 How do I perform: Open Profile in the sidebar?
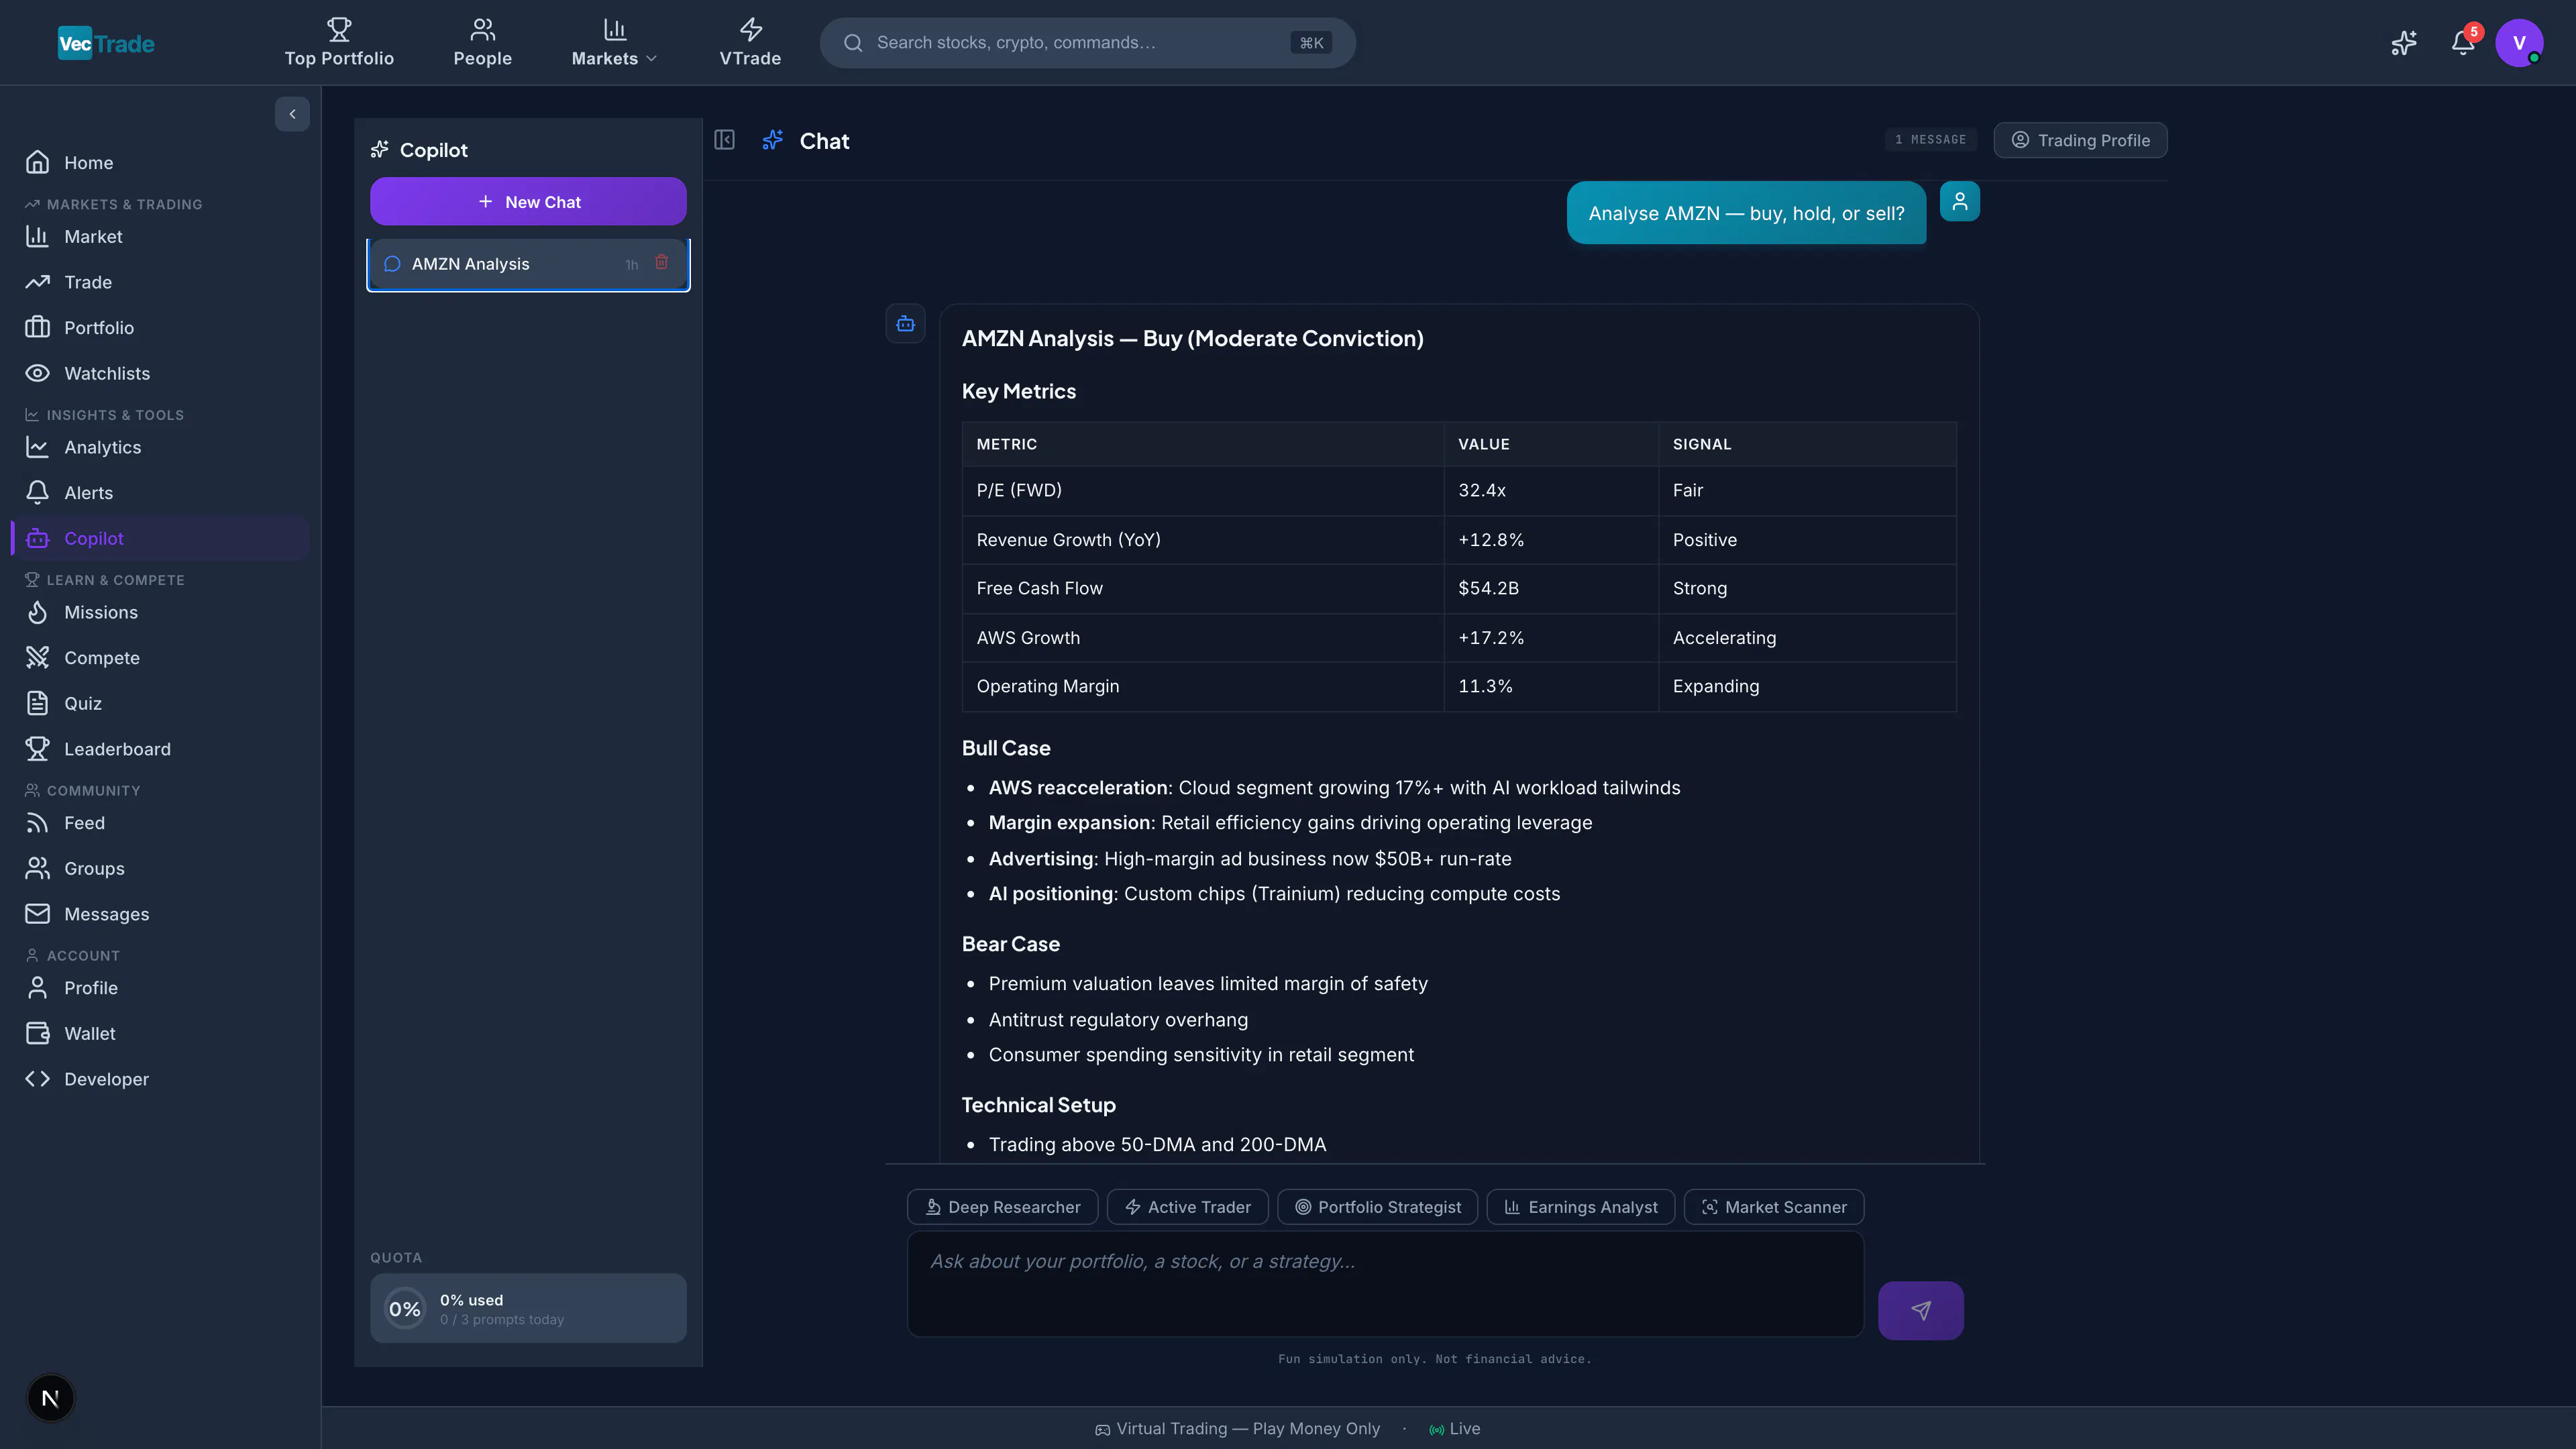pos(160,987)
